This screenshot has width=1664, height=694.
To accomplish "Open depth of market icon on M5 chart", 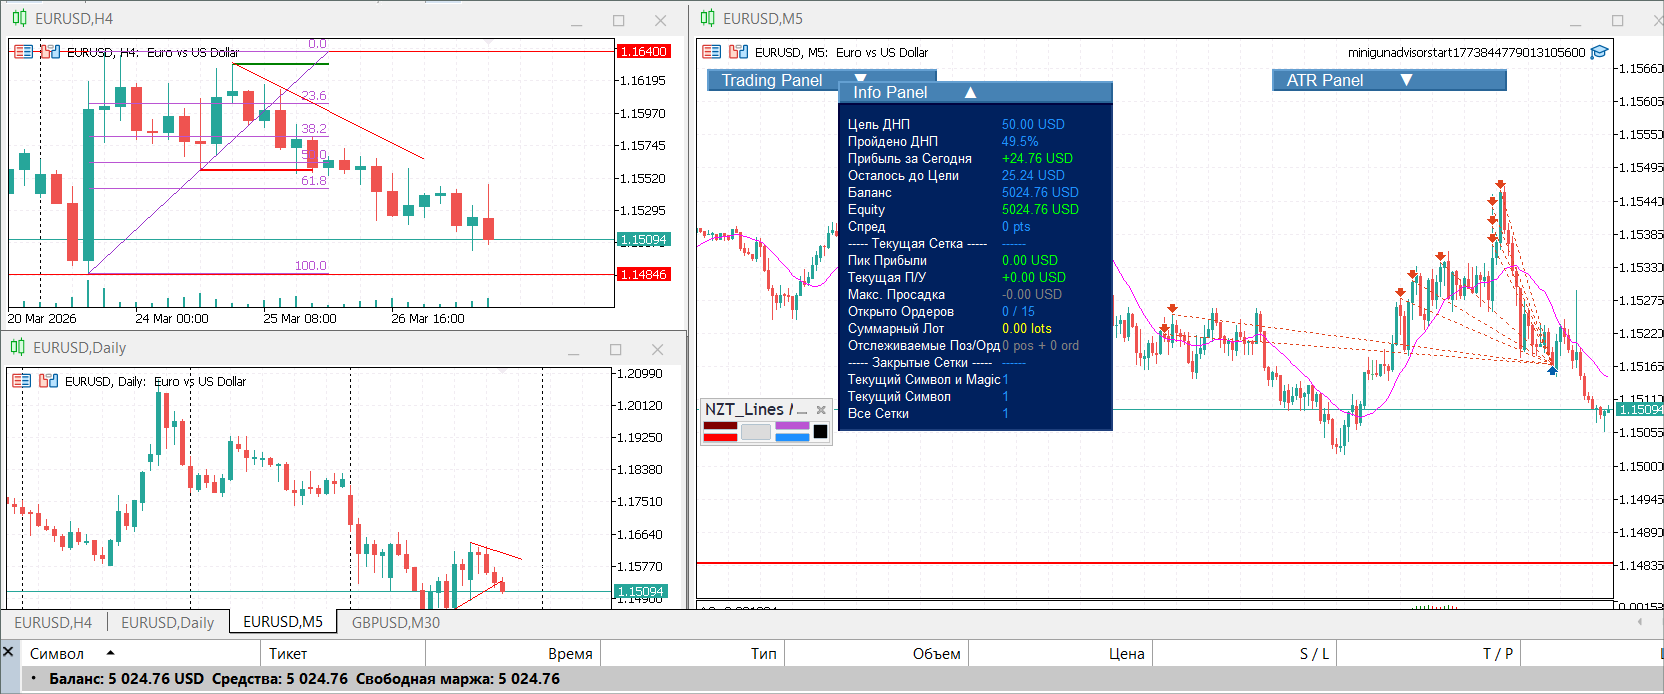I will coord(739,52).
